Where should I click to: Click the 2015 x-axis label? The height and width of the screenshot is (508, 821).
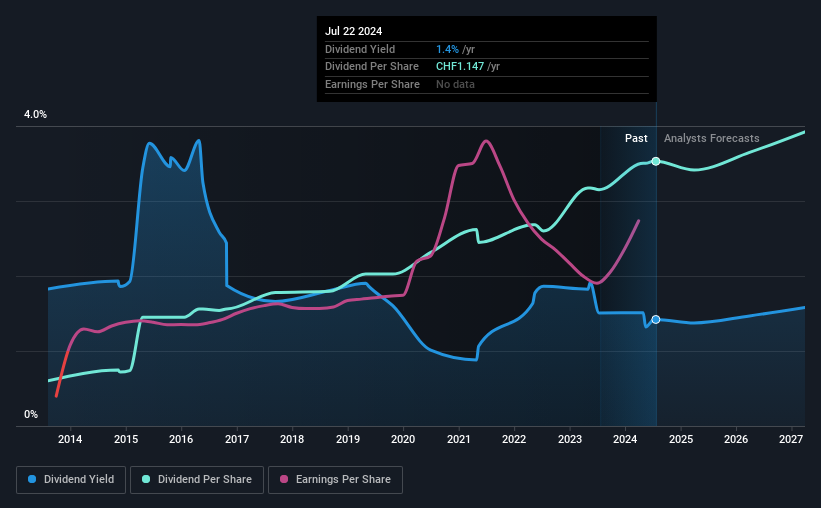point(126,439)
